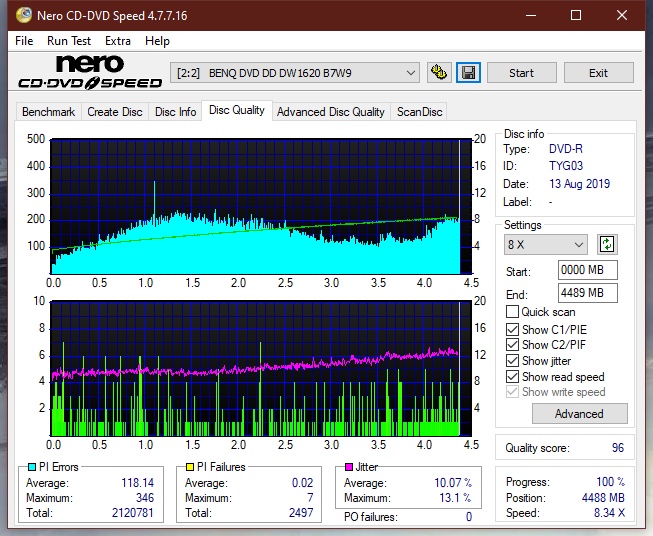Switch to the ScanDisc tab
Viewport: 653px width, 536px height.
tap(419, 112)
